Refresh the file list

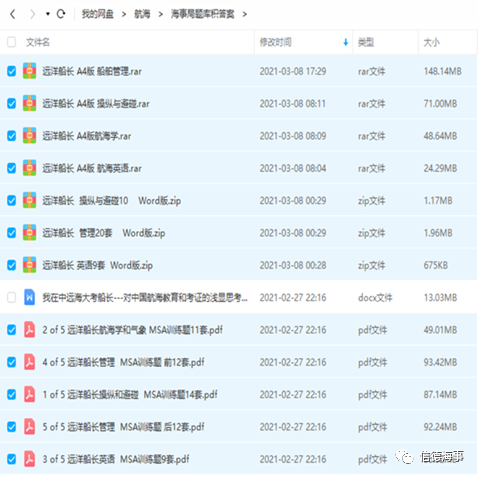coord(61,14)
